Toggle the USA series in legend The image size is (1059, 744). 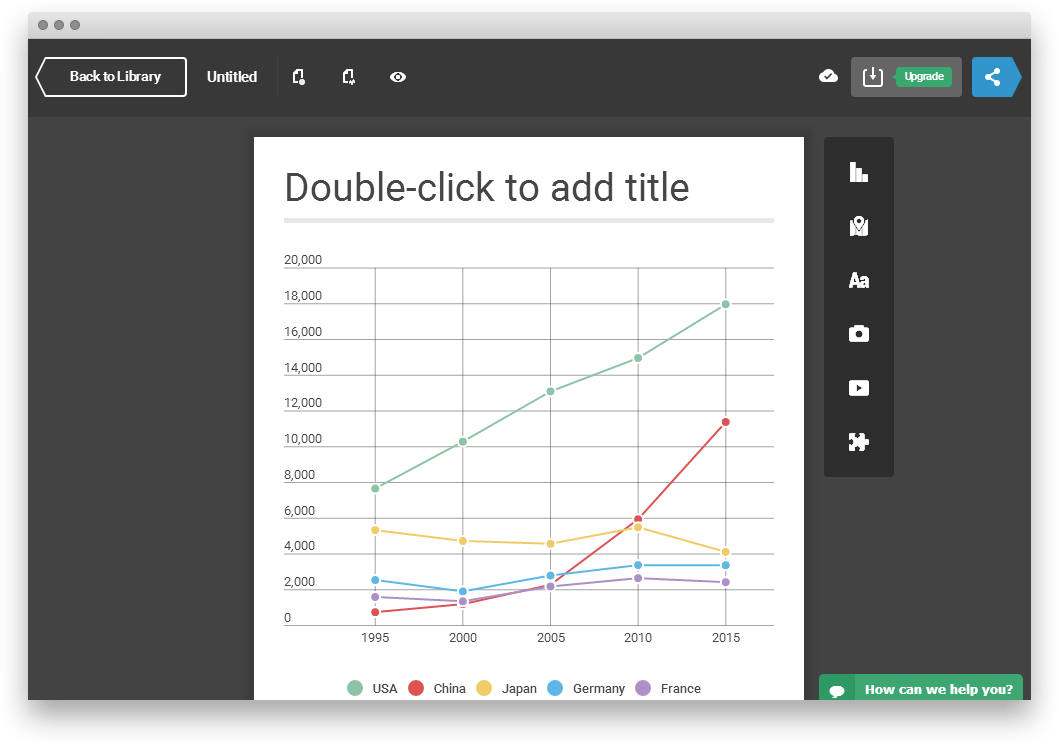[x=372, y=688]
